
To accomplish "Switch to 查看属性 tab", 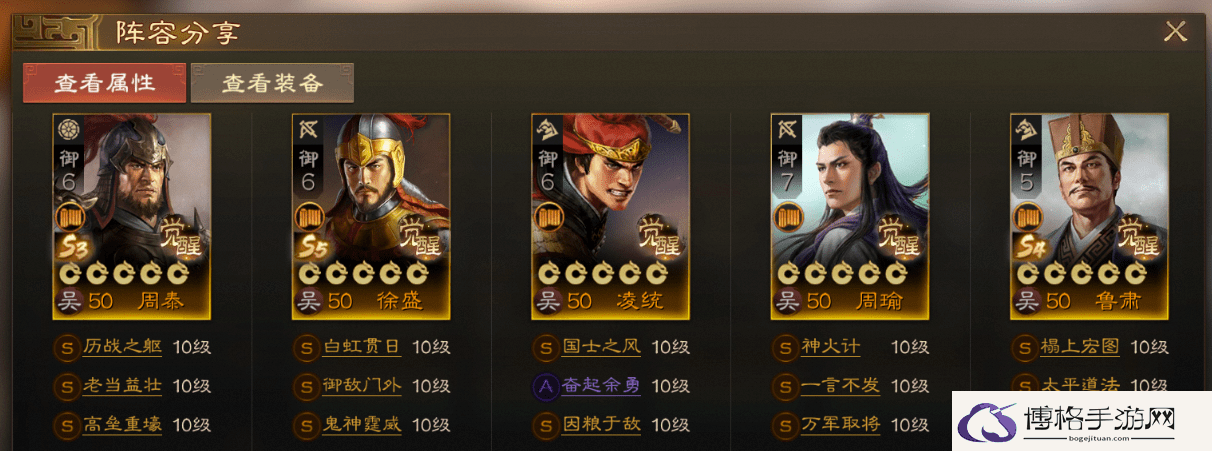I will click(x=105, y=83).
